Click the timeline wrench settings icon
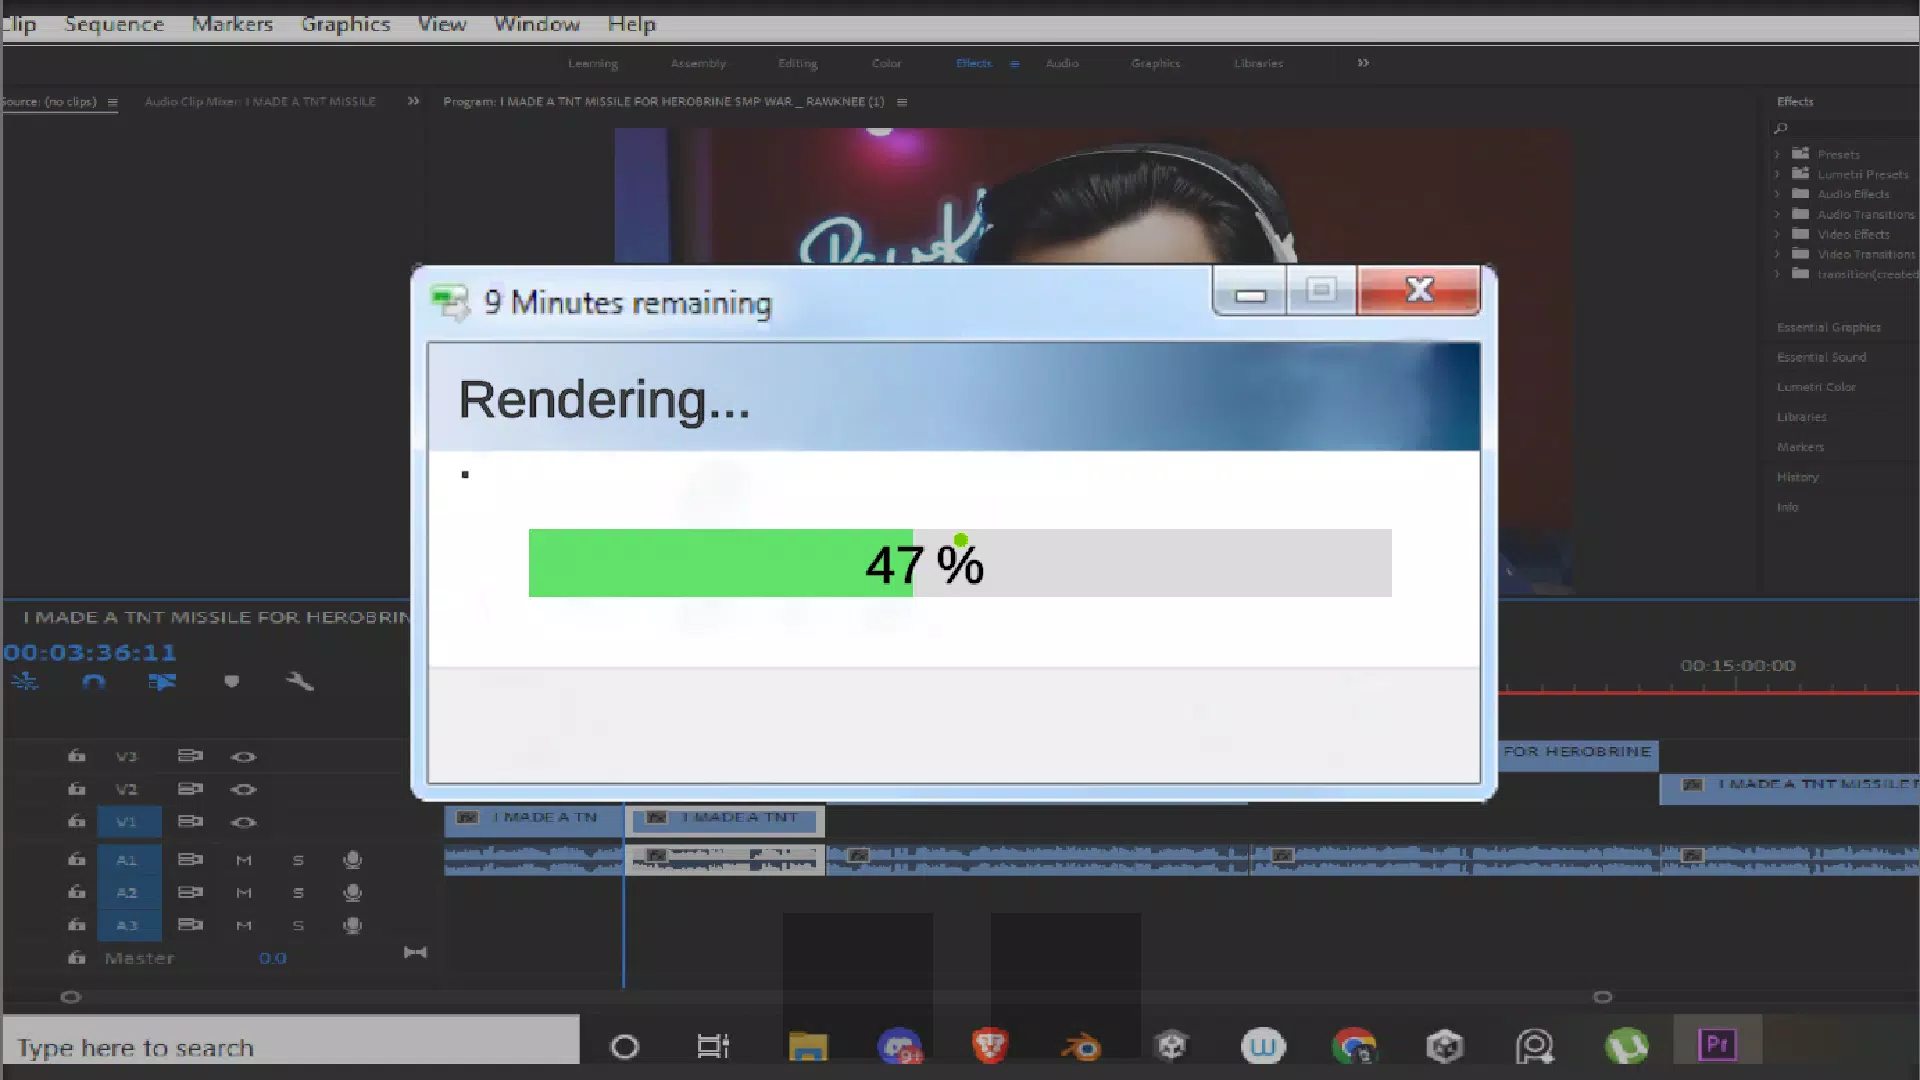Screen dimensions: 1920x1080 299,682
